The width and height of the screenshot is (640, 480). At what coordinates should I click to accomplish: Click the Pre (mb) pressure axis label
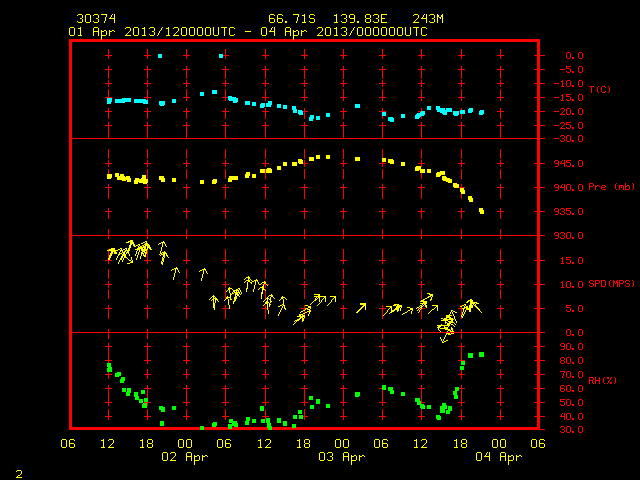(611, 187)
